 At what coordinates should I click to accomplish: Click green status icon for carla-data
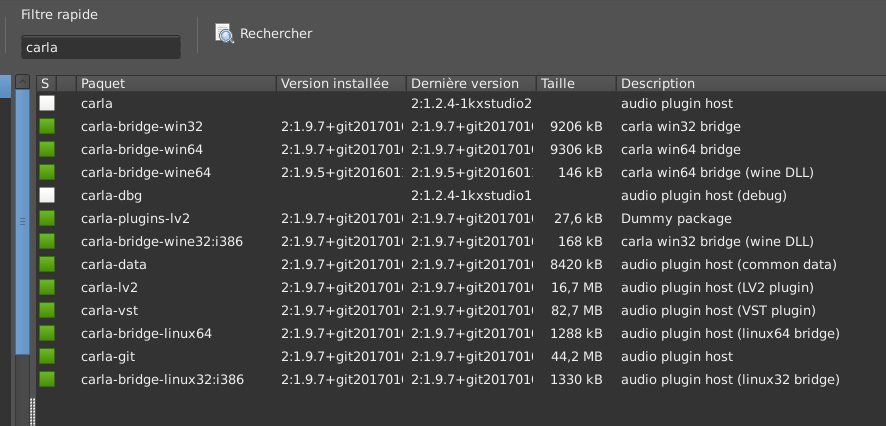tap(47, 264)
